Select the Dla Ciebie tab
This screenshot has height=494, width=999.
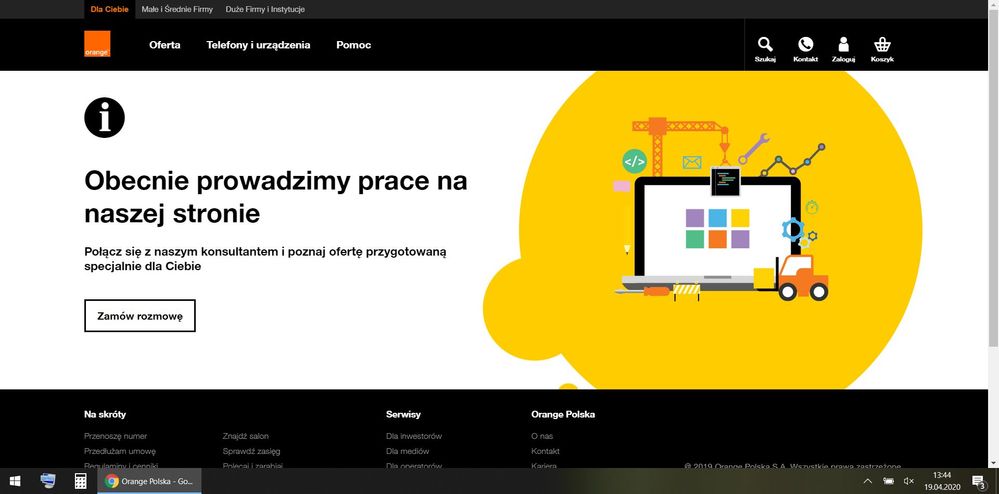(109, 10)
